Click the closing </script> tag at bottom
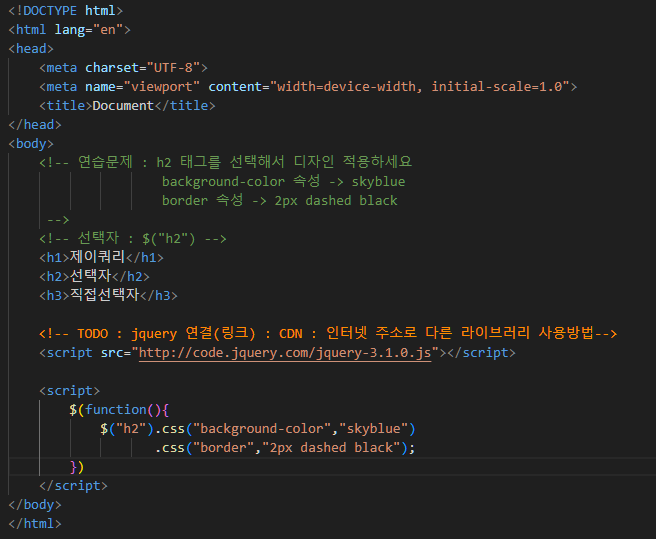The image size is (656, 539). (73, 486)
